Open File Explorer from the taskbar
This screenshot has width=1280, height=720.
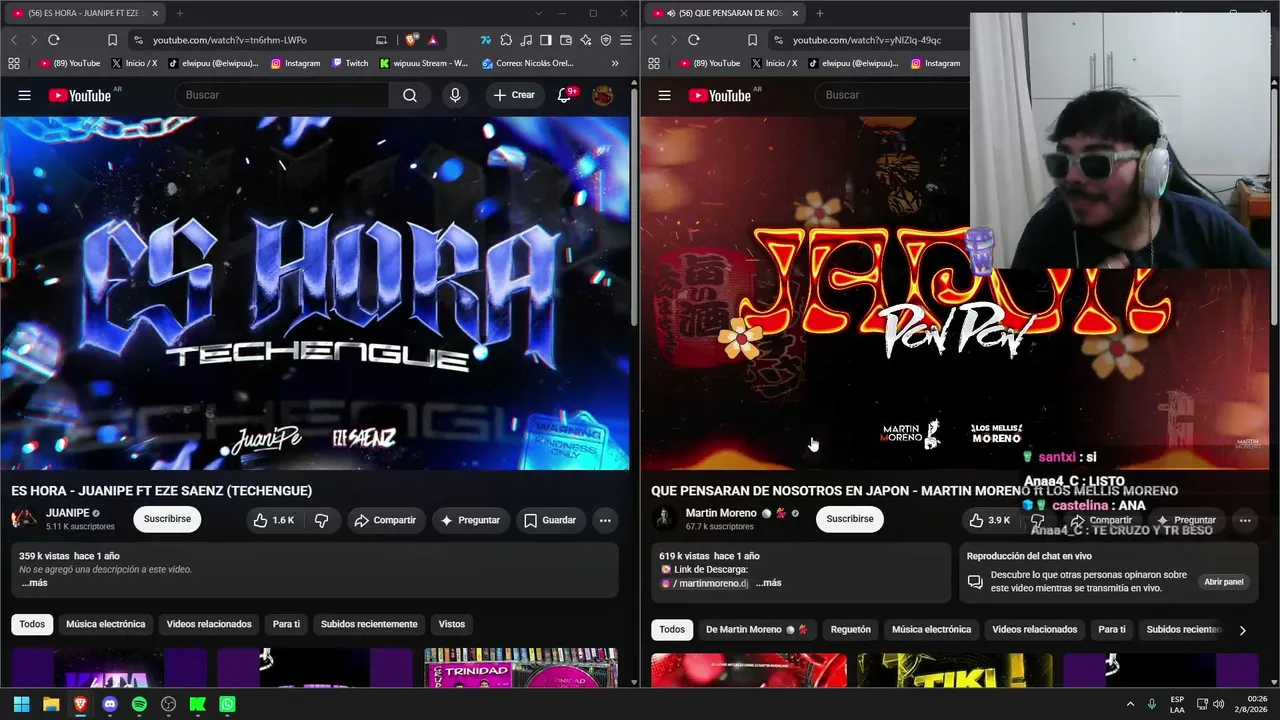pos(51,704)
